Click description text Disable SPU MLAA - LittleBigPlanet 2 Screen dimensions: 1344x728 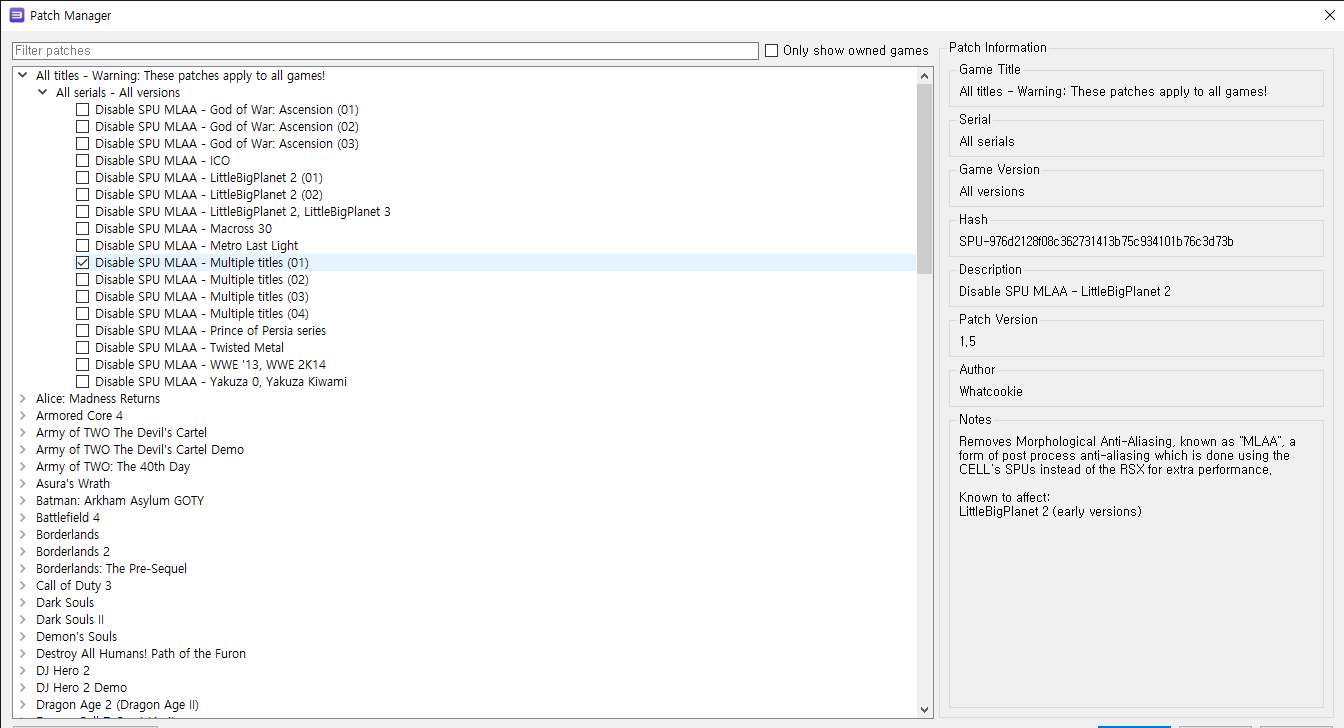[1065, 291]
